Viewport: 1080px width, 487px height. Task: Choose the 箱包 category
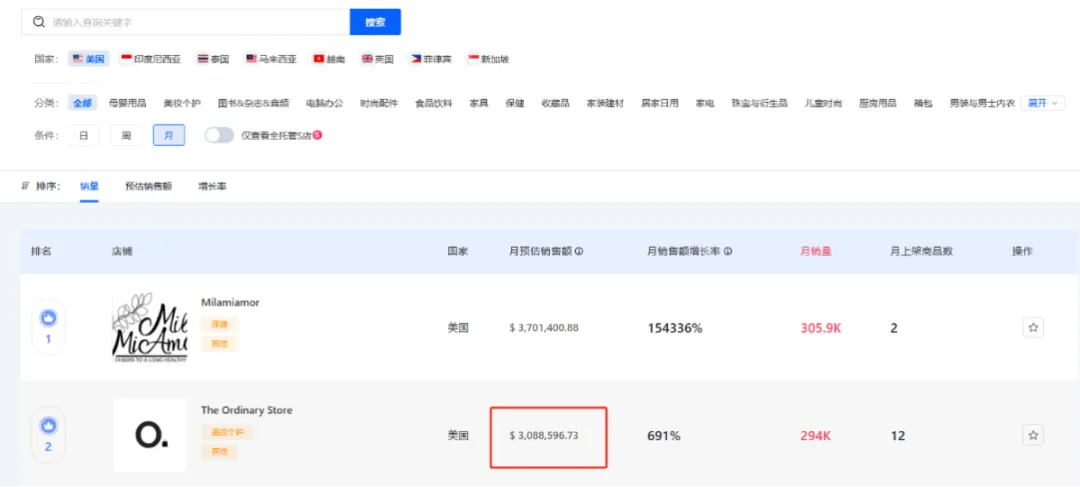(x=923, y=103)
